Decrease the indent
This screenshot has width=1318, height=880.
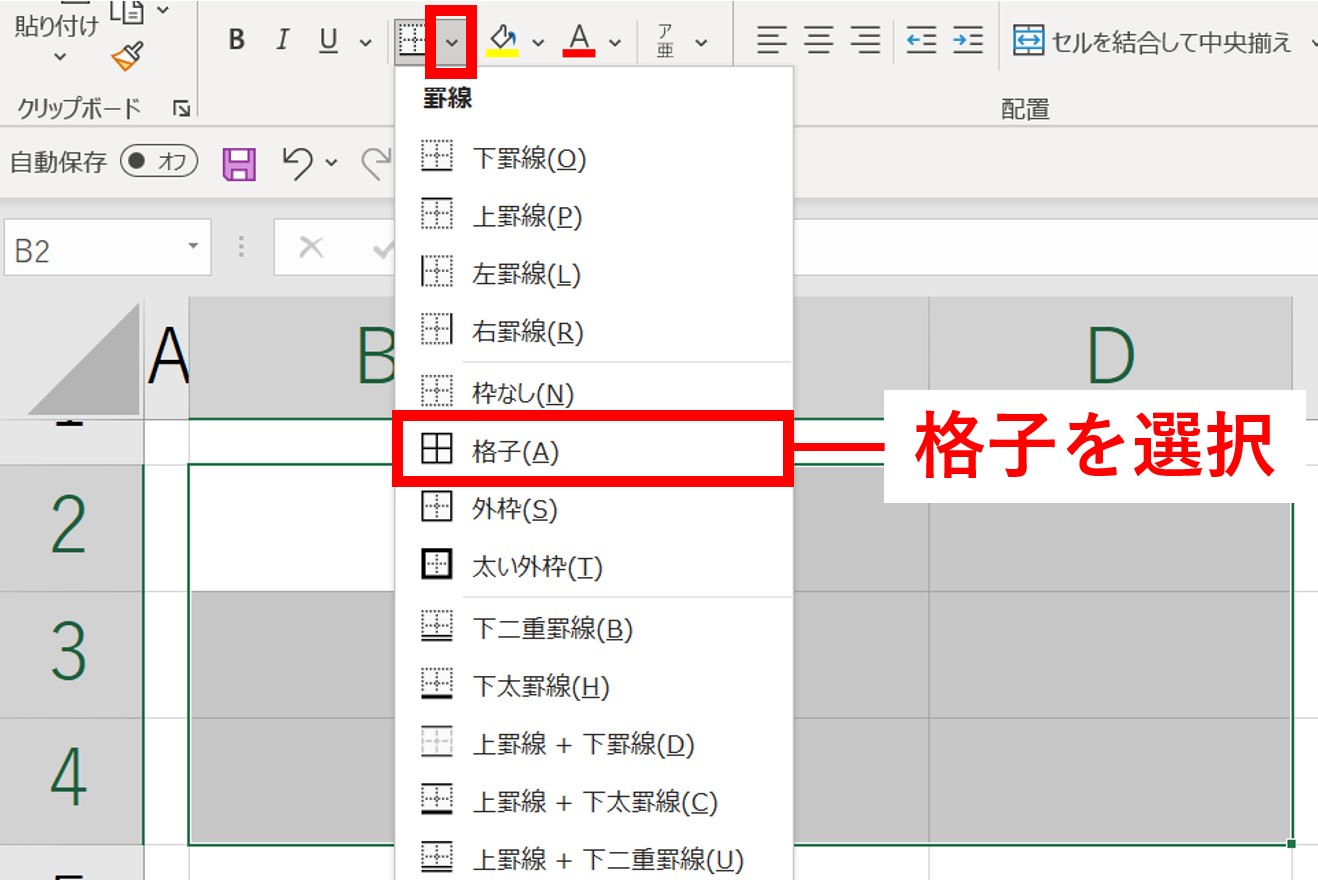tap(921, 40)
